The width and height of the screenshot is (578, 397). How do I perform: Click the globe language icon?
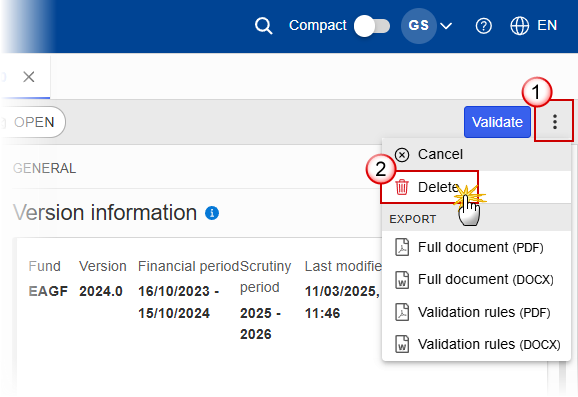(519, 26)
